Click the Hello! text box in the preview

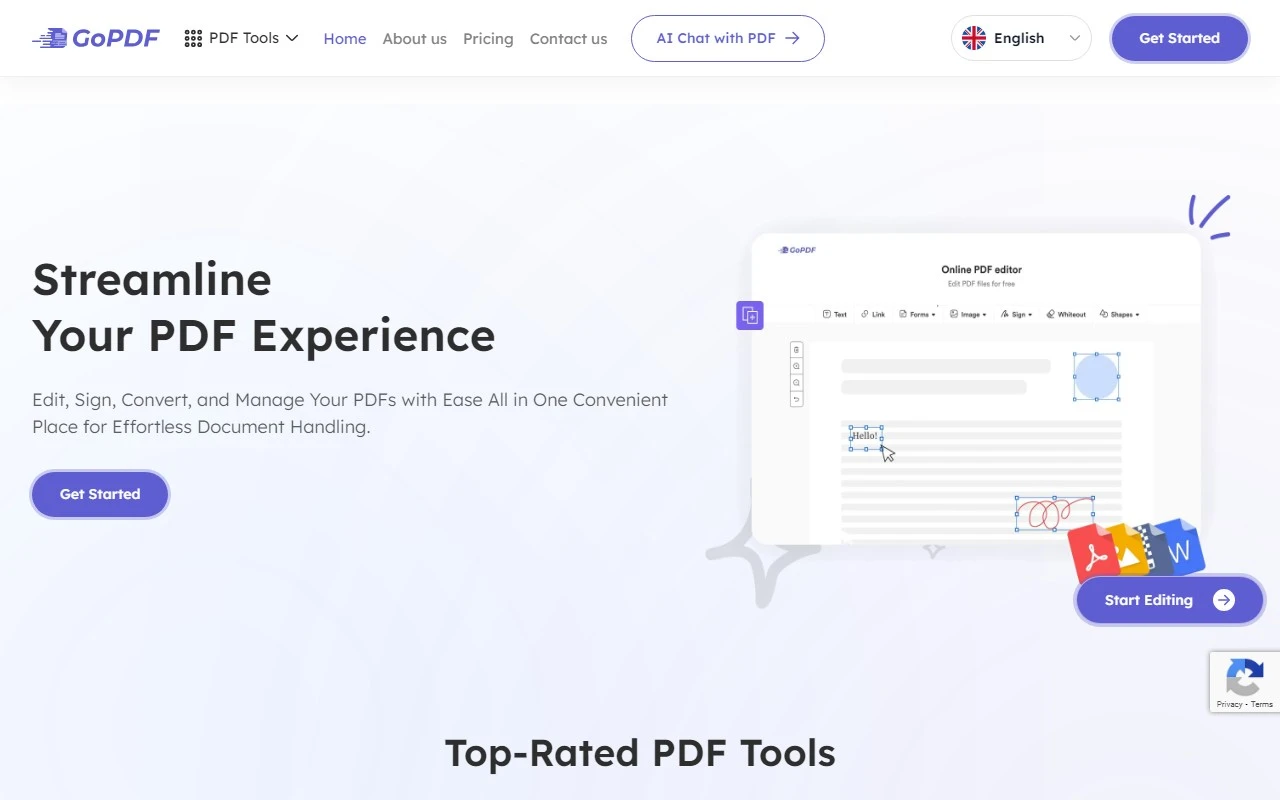[866, 437]
